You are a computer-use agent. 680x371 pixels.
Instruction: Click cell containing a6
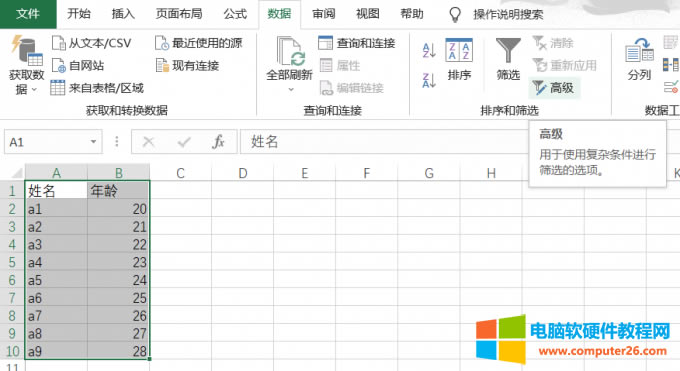click(56, 298)
